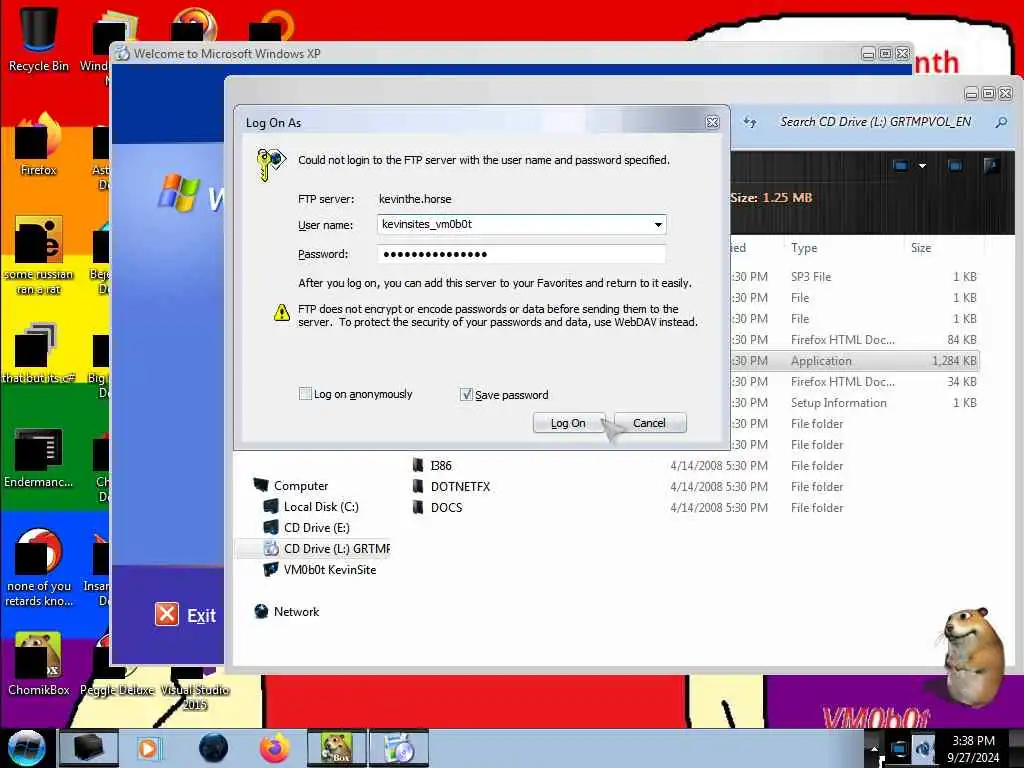Screen dimensions: 1024x768
Task: Open the Visual Studio 2015 desktop icon
Action: tap(195, 689)
